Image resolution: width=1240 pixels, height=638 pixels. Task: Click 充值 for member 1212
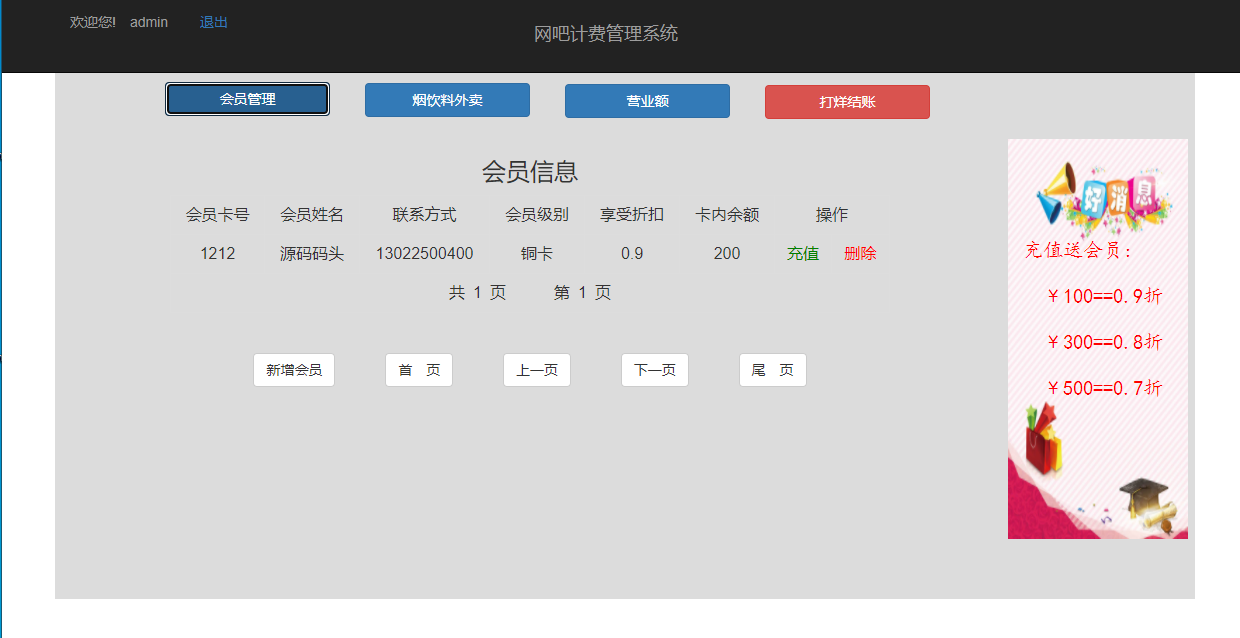pyautogui.click(x=804, y=253)
